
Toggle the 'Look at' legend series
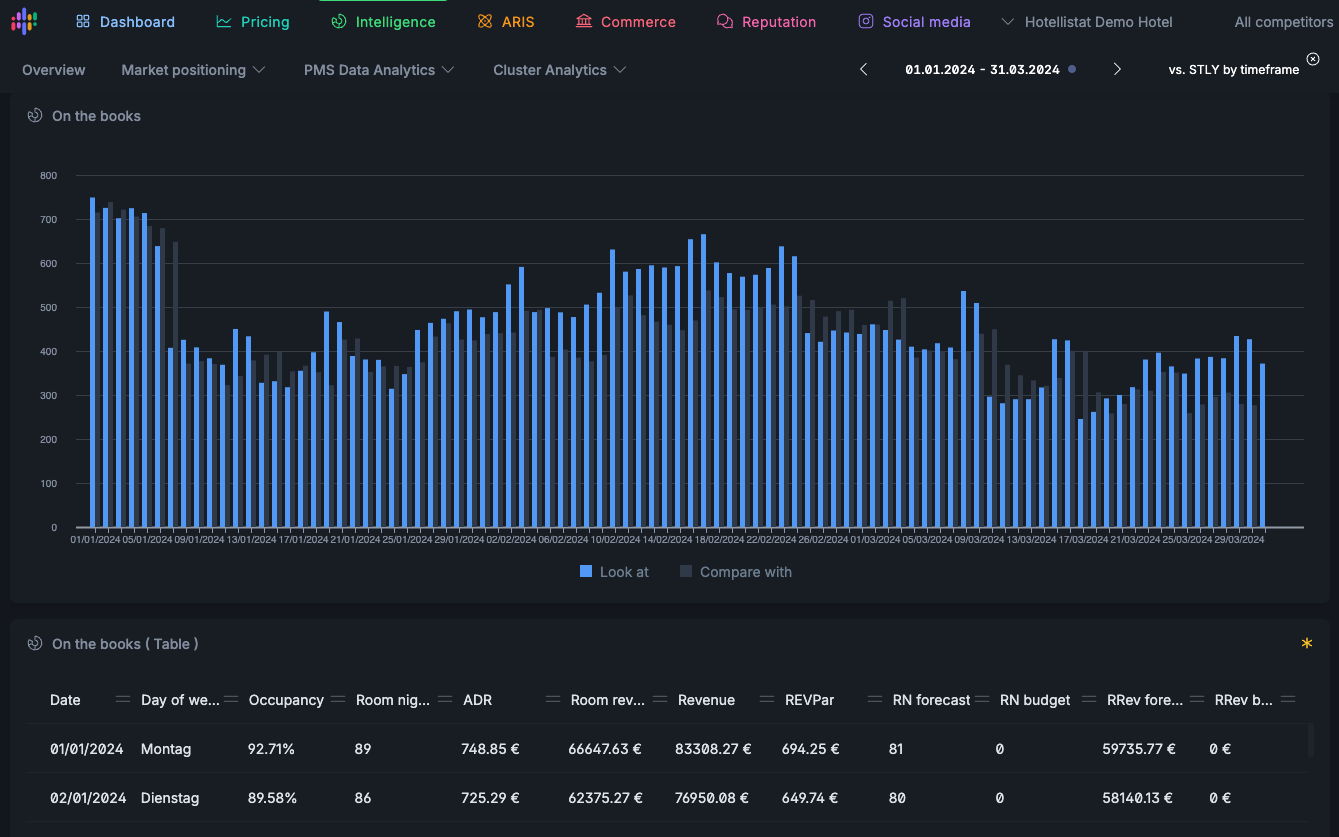(x=614, y=572)
